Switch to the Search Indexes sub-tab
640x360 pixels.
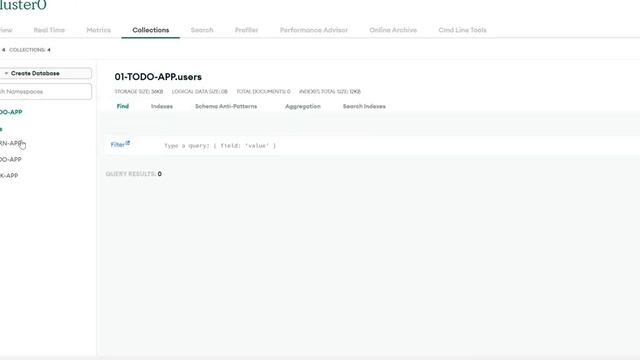pyautogui.click(x=364, y=106)
